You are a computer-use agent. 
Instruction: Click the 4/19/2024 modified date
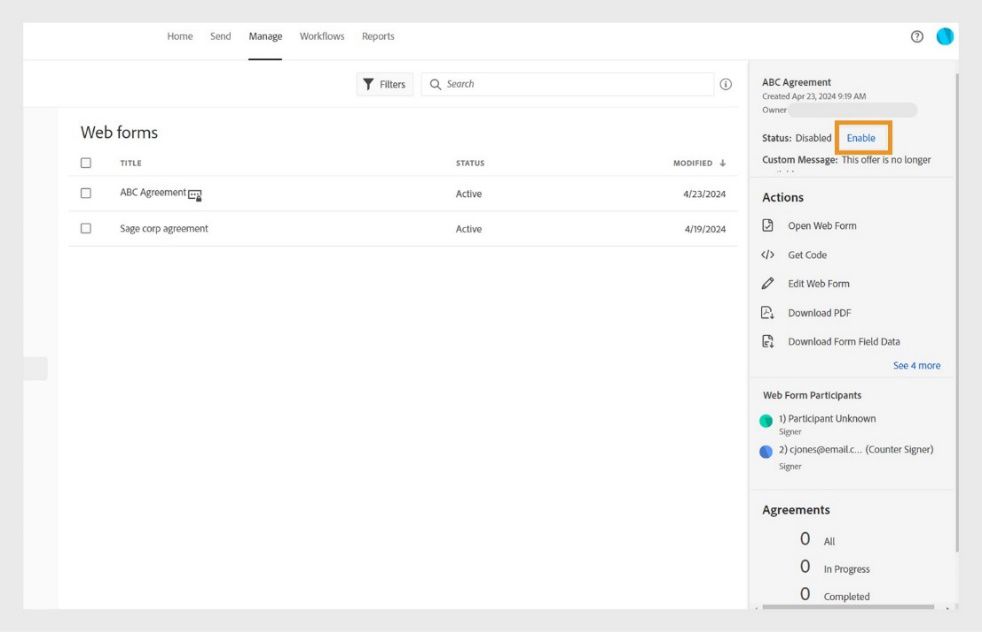pos(705,229)
